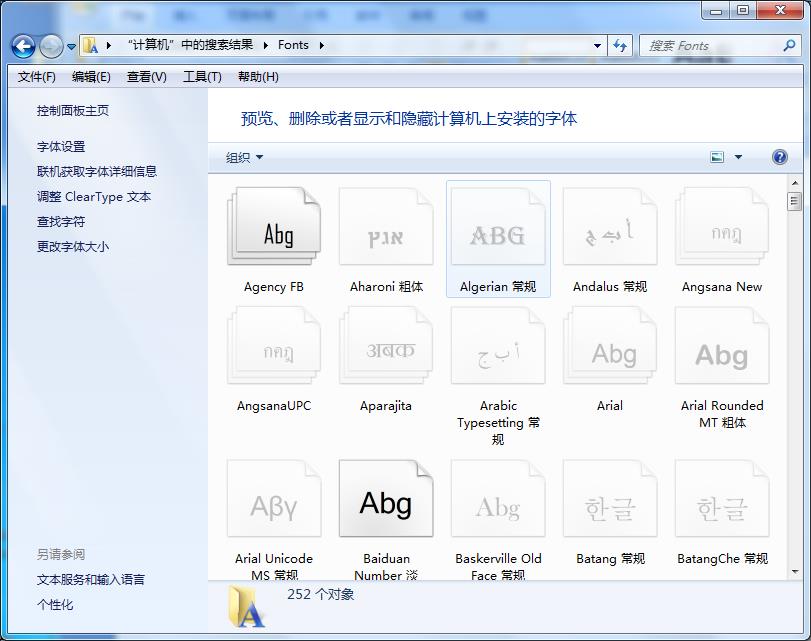Select the Baiduan Number font icon

(x=386, y=499)
